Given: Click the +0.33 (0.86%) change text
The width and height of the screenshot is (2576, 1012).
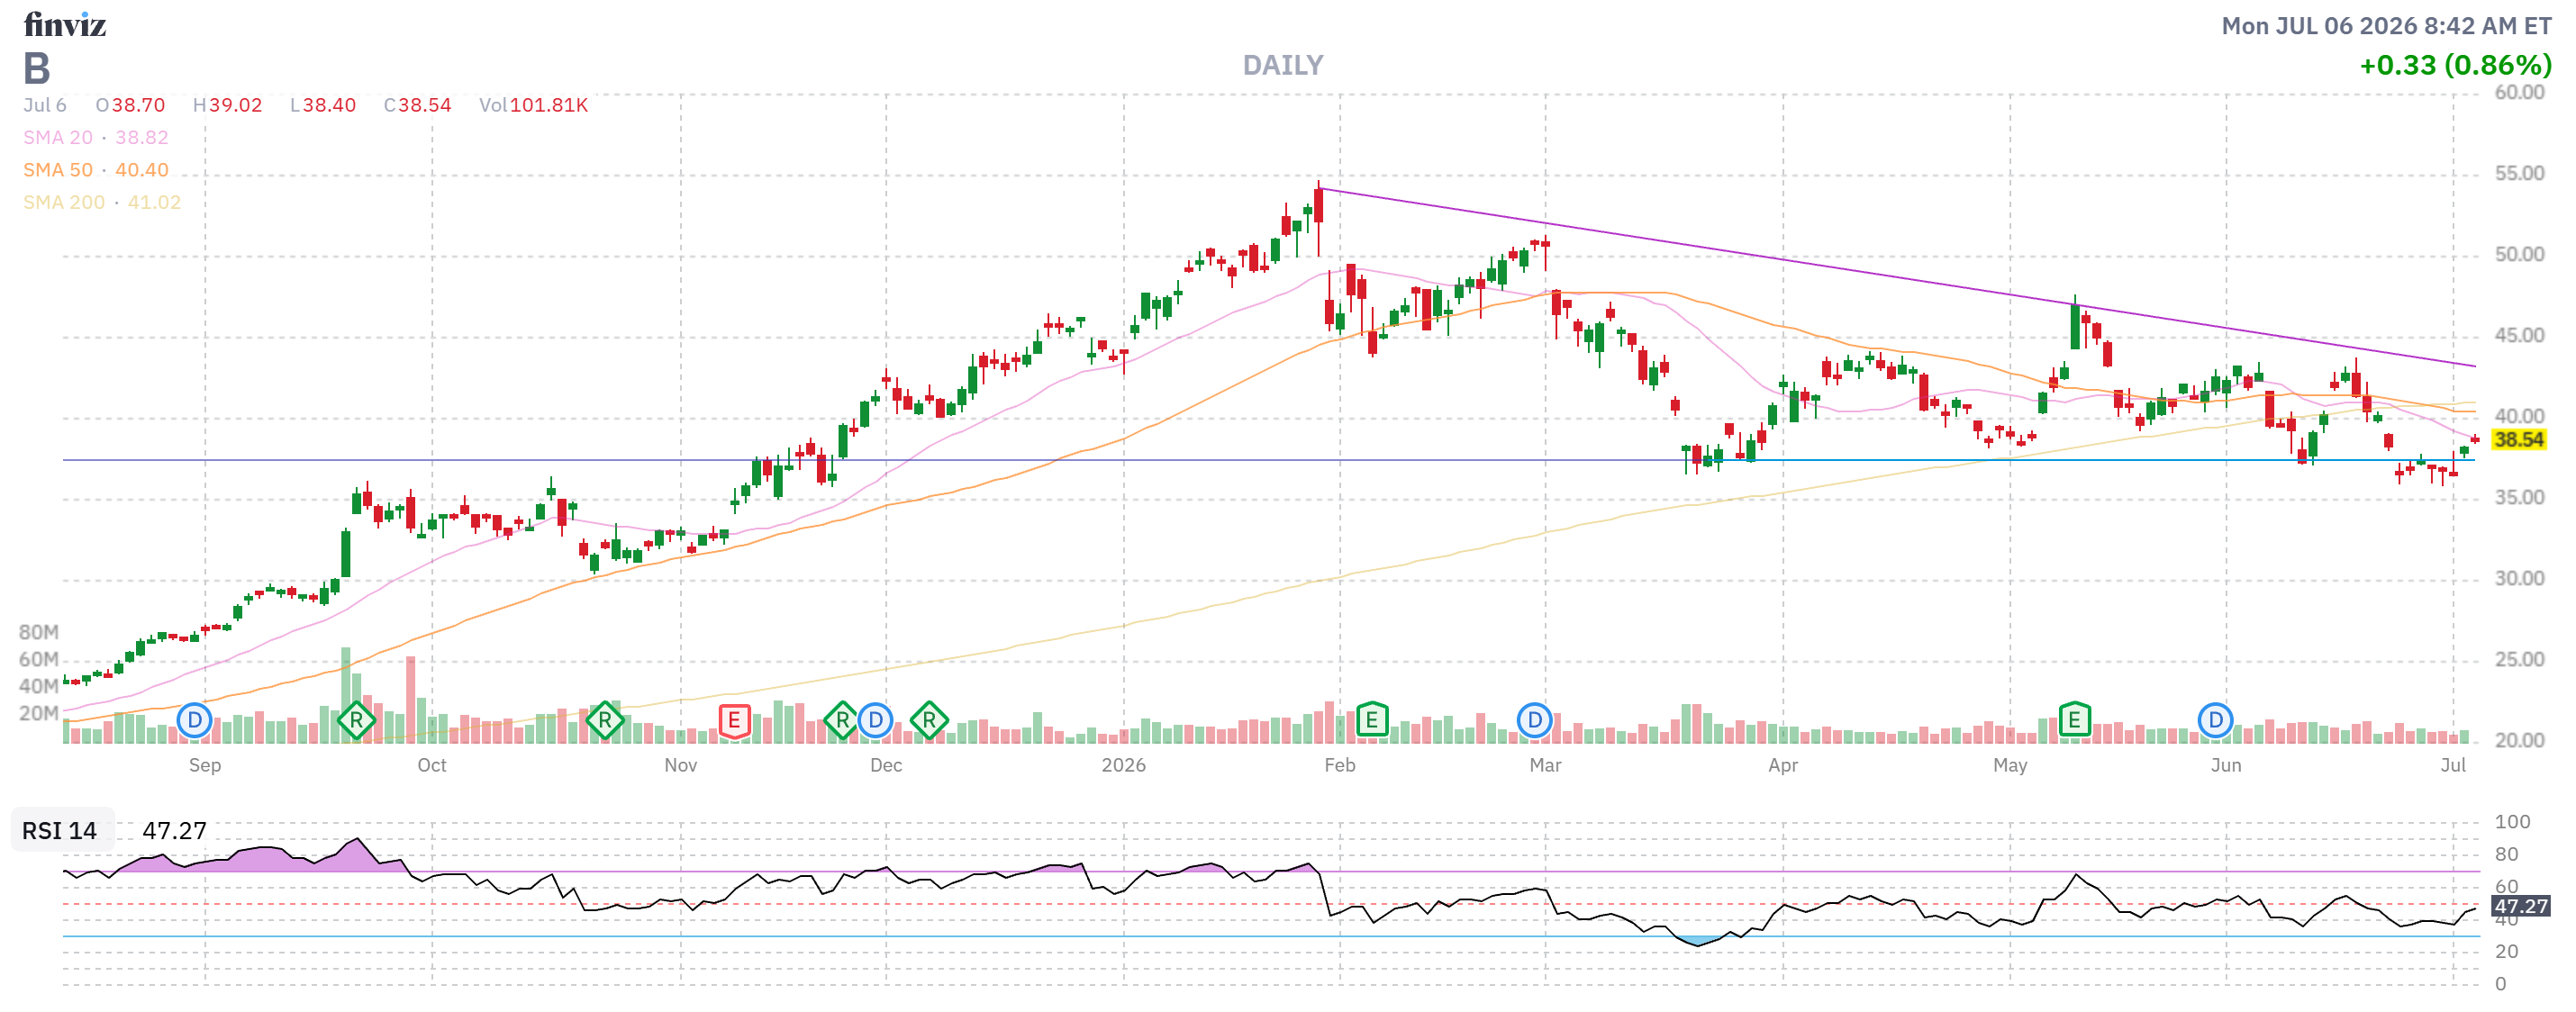Looking at the screenshot, I should pos(2455,66).
